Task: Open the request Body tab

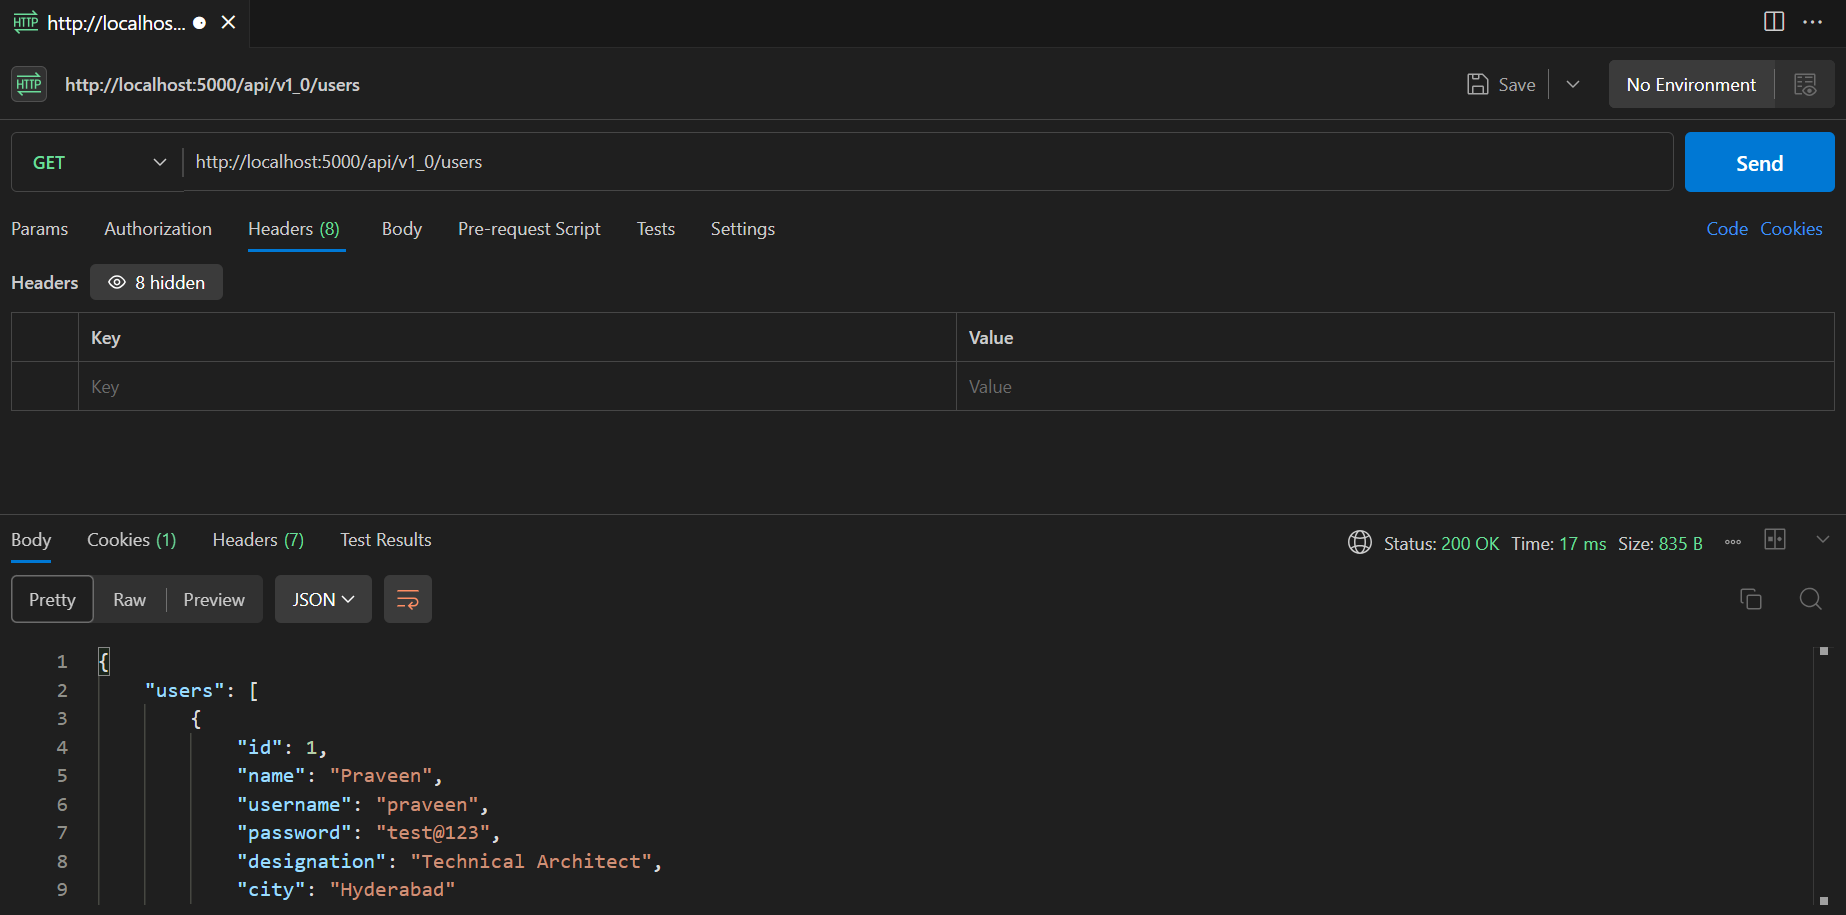Action: pyautogui.click(x=402, y=229)
